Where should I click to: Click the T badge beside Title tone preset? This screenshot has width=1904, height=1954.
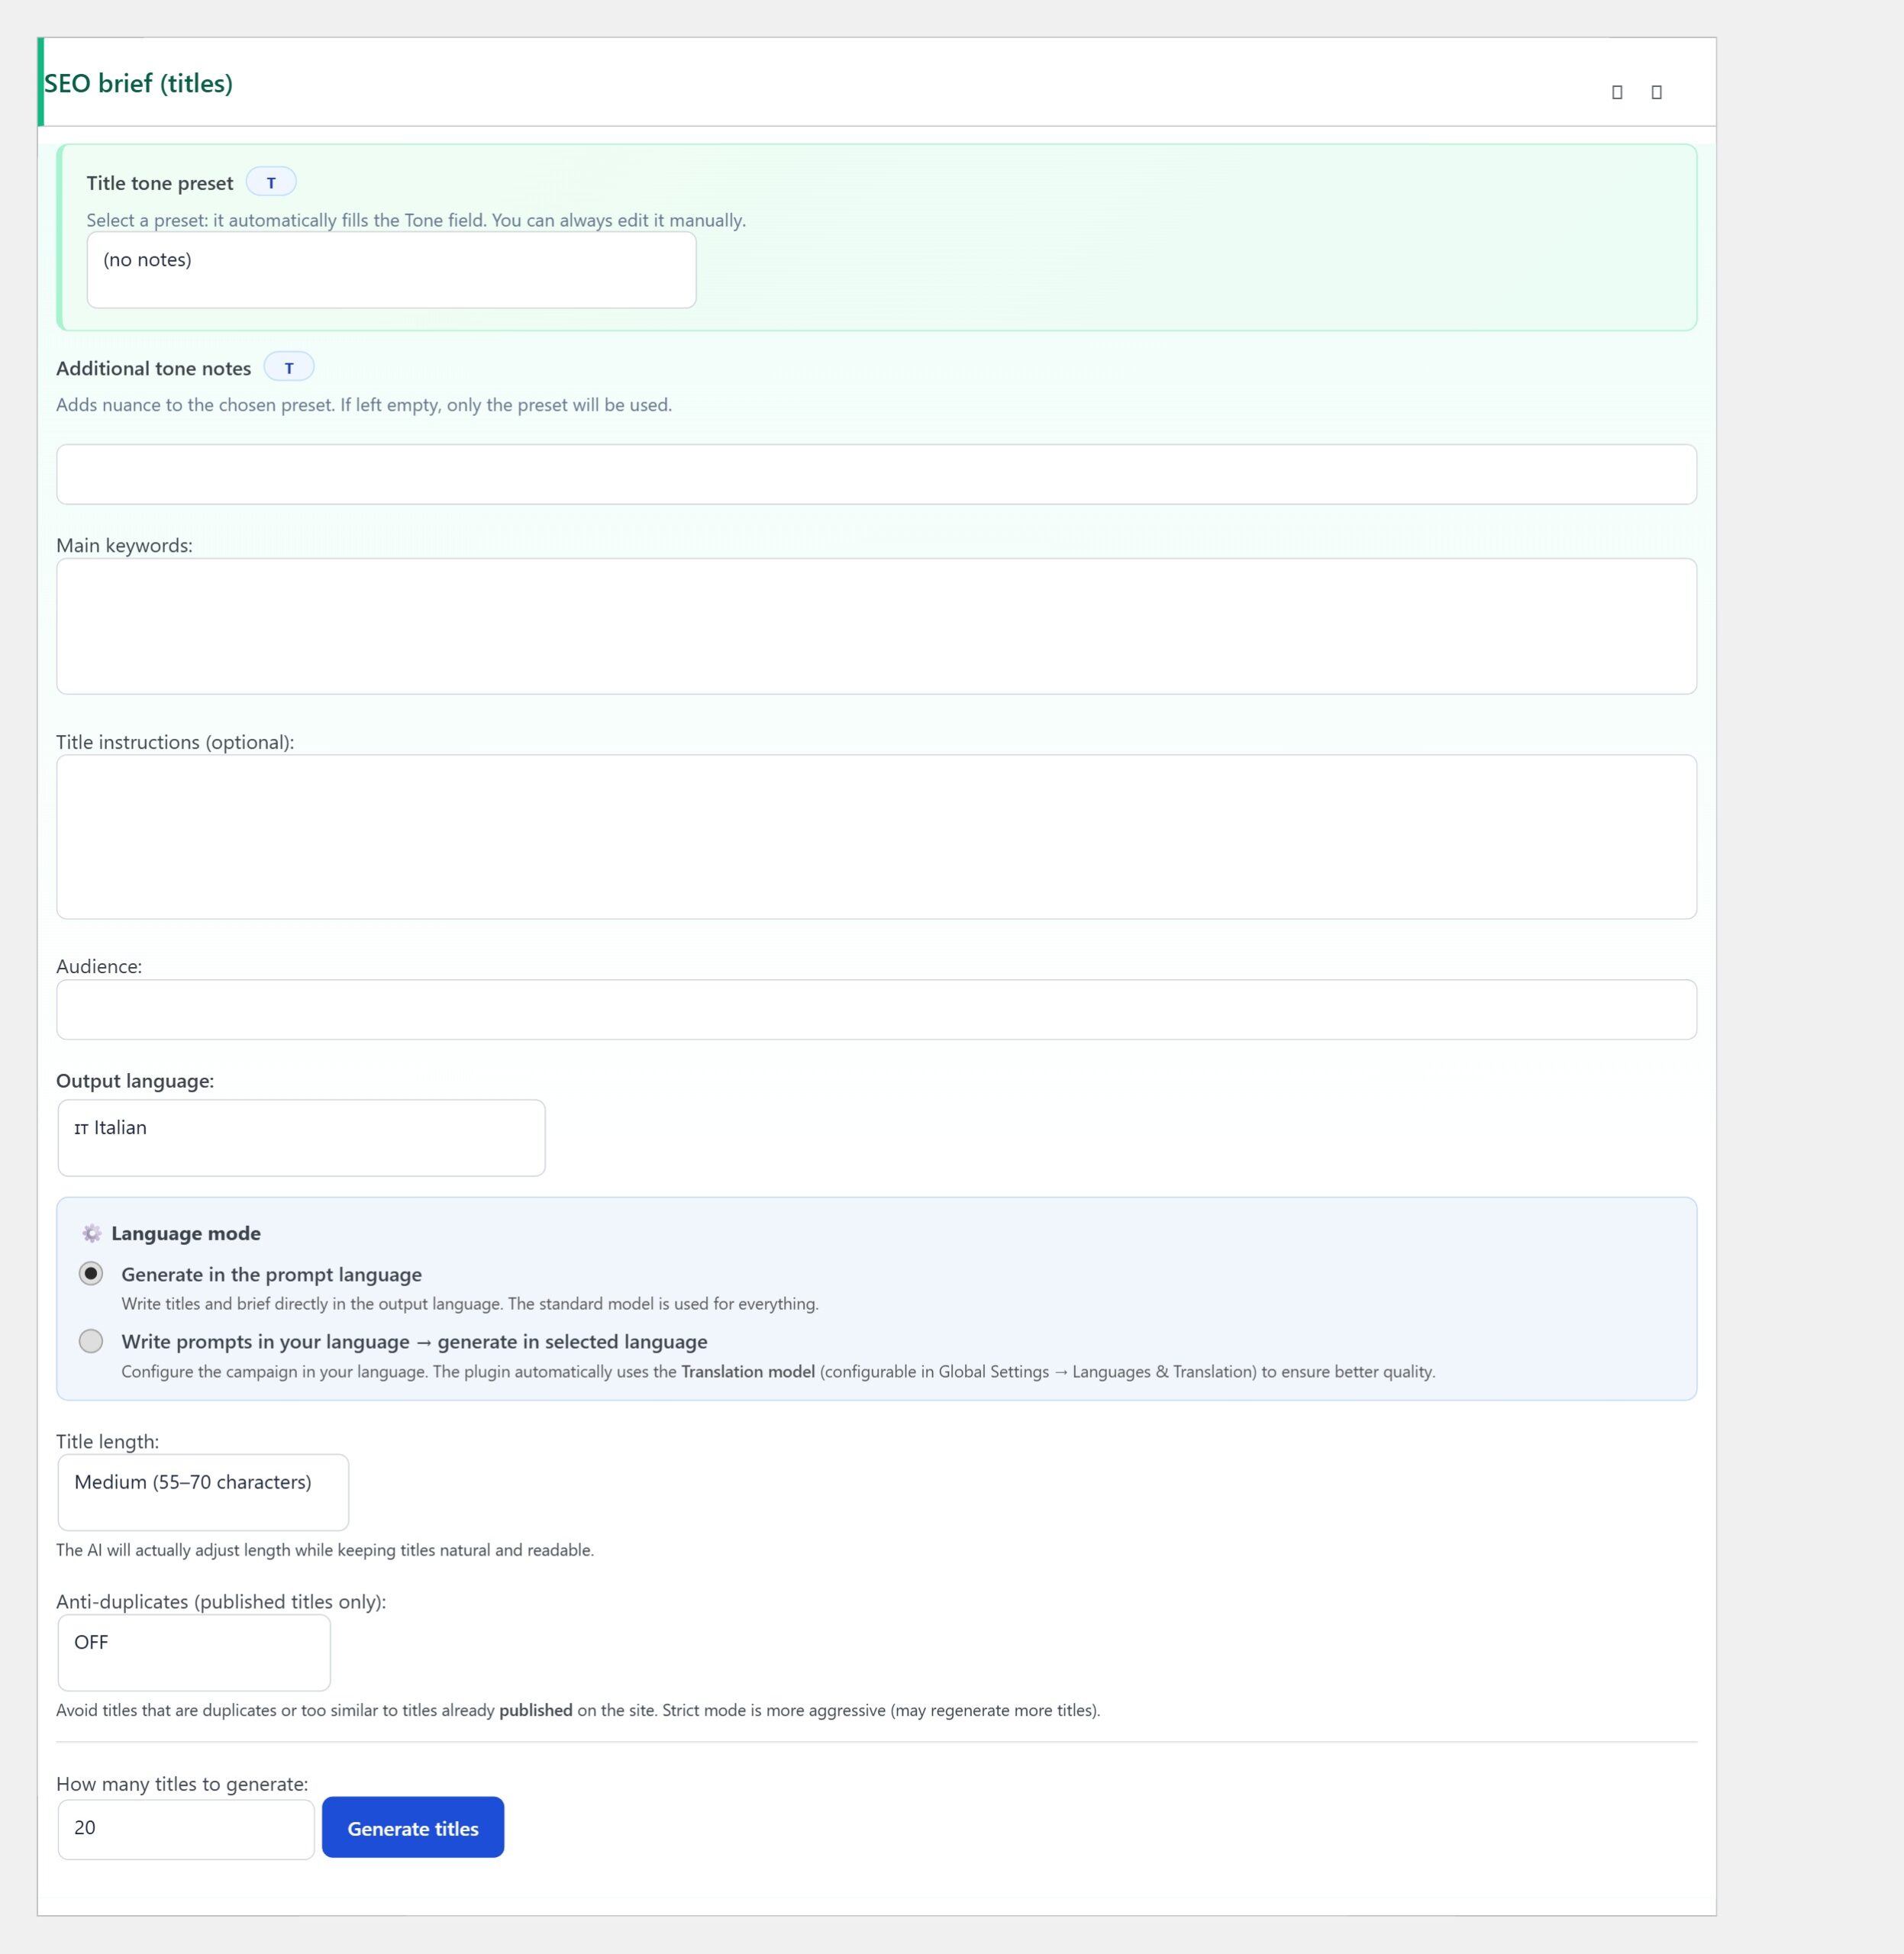tap(271, 182)
